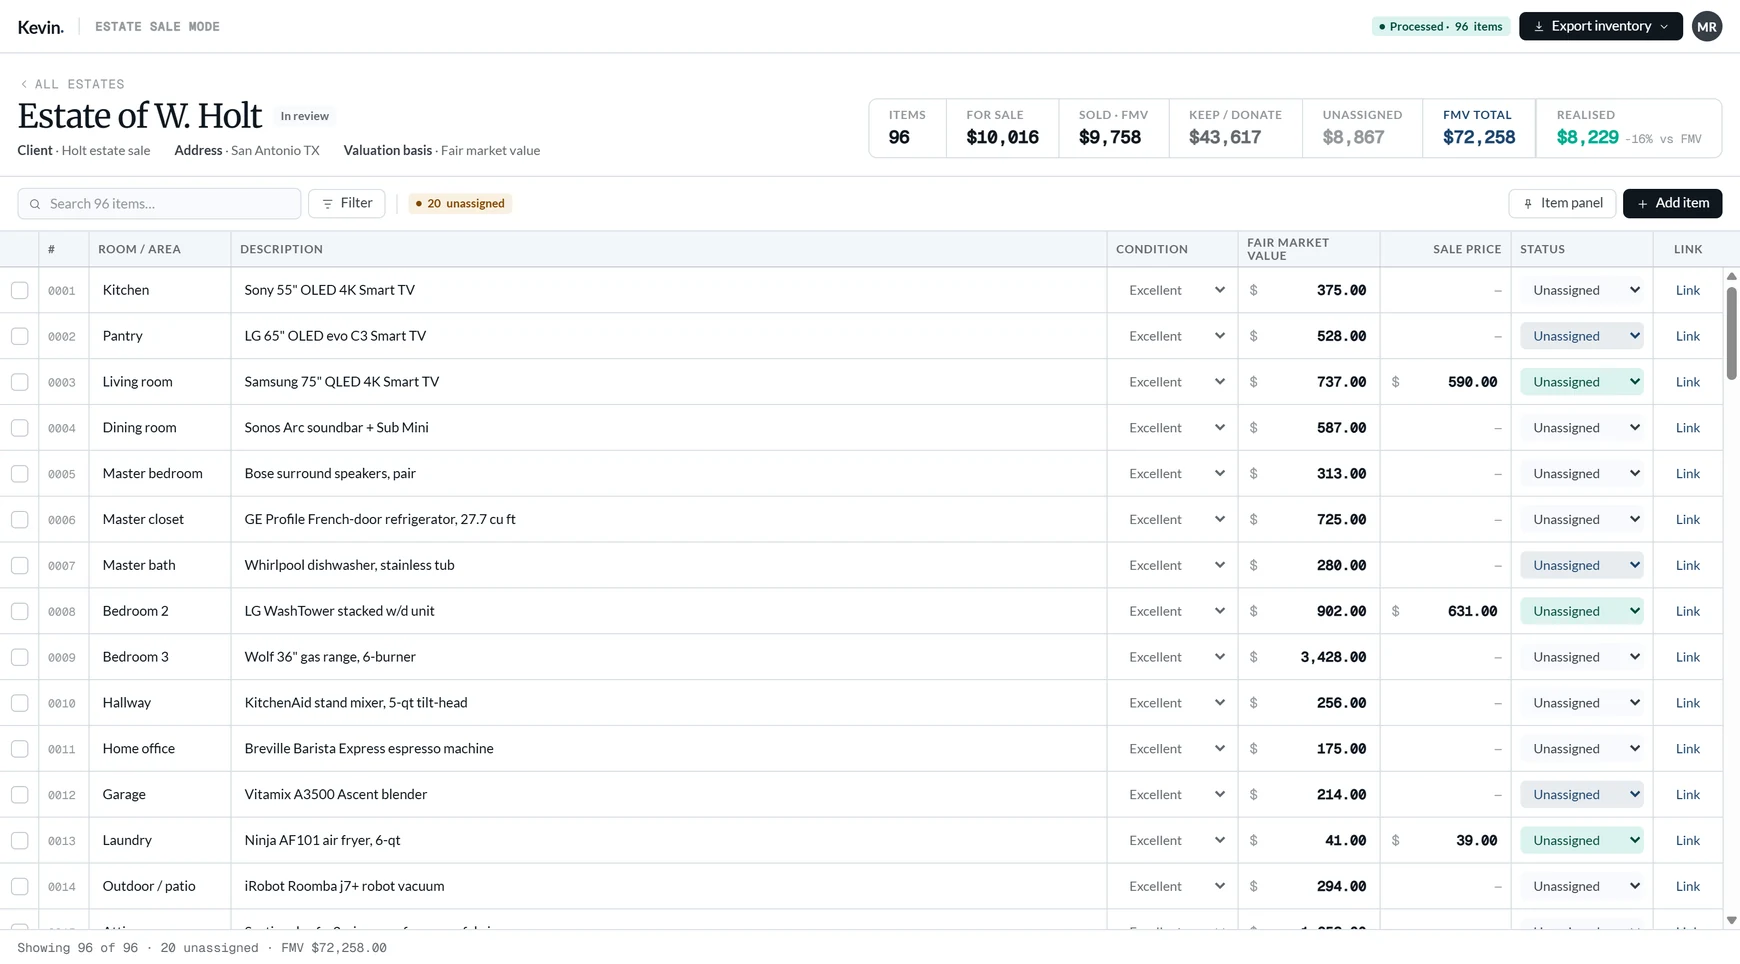Click the search magnifier icon
The image size is (1740, 964).
[x=35, y=204]
